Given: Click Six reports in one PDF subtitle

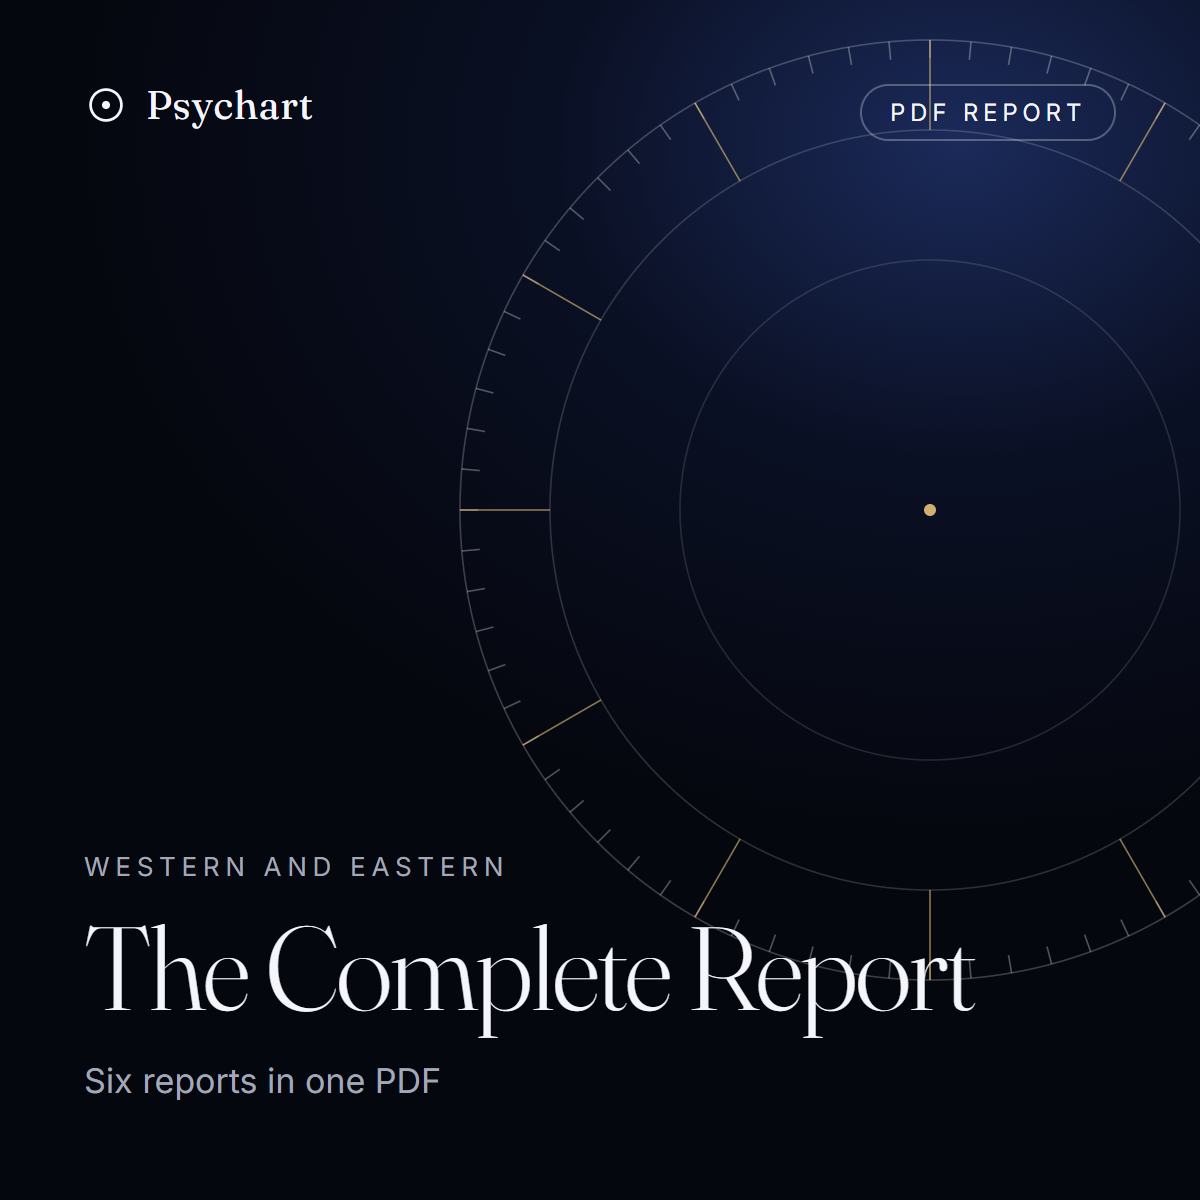Looking at the screenshot, I should 262,1082.
